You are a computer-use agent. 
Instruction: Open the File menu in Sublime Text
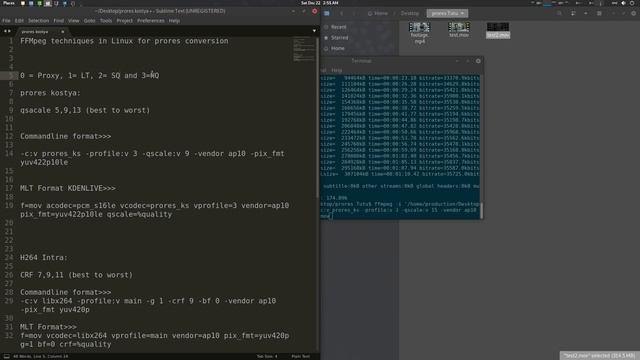[x=6, y=20]
